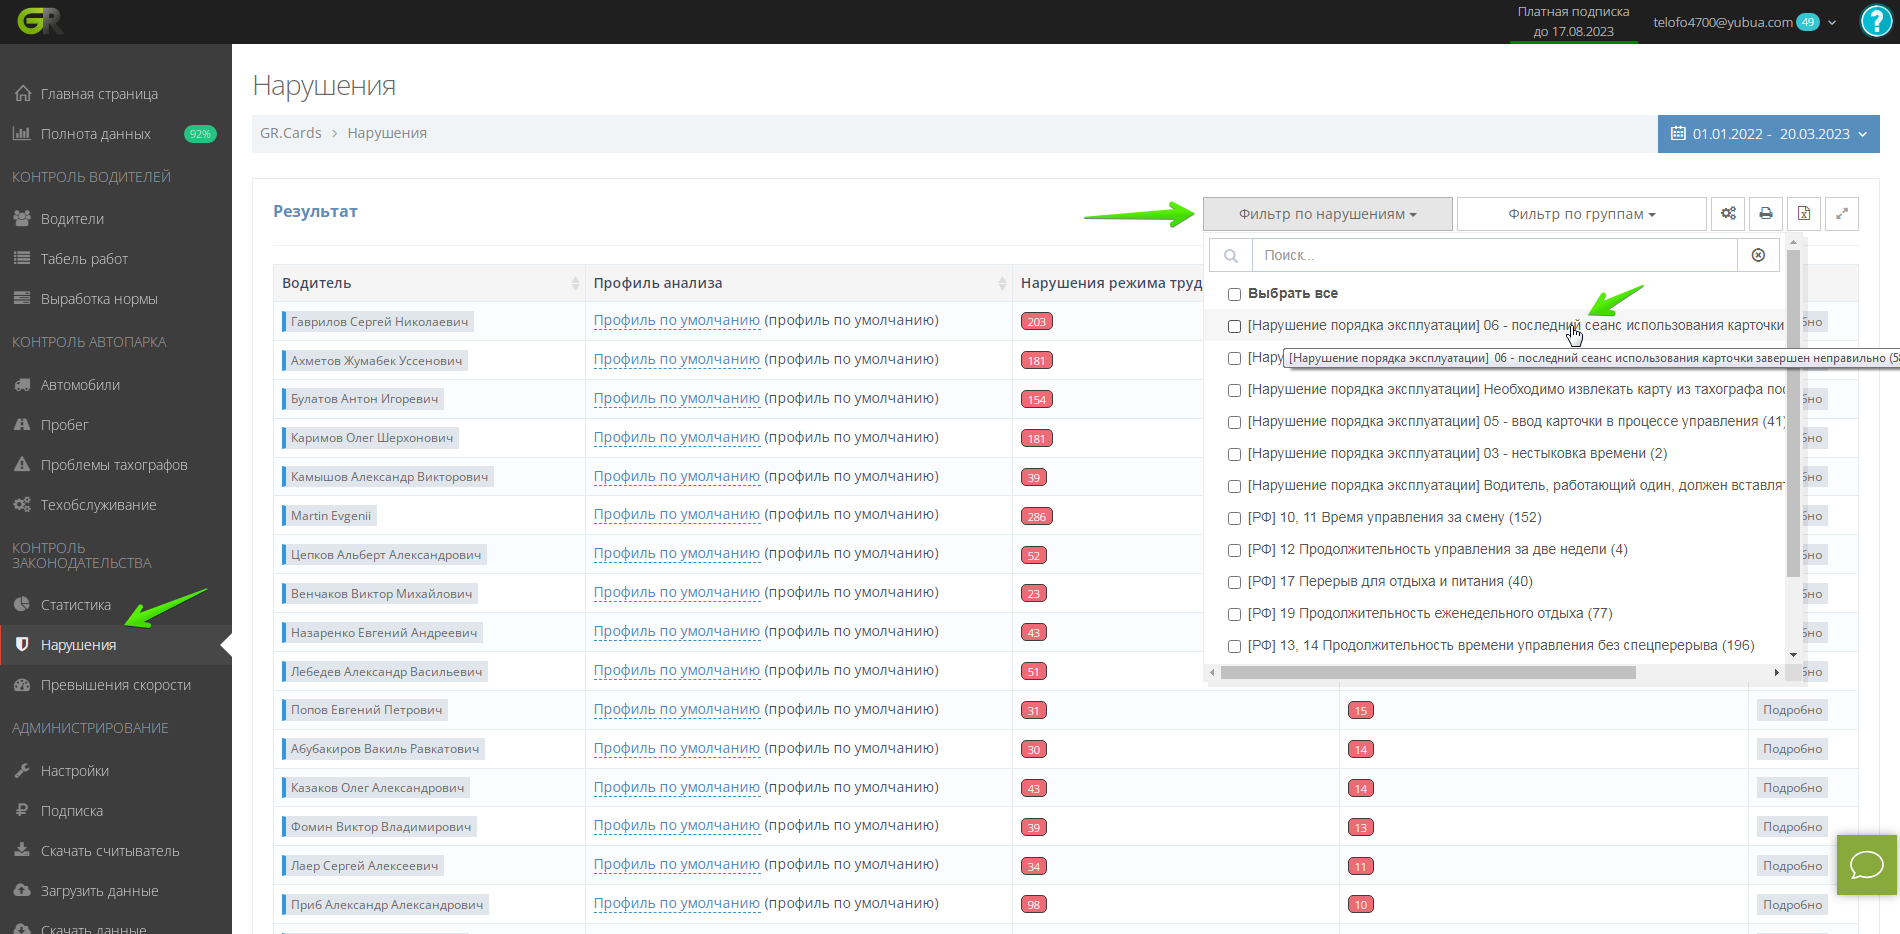Check violation 06 последний сеанс карточки
Image resolution: width=1900 pixels, height=934 pixels.
click(x=1234, y=326)
